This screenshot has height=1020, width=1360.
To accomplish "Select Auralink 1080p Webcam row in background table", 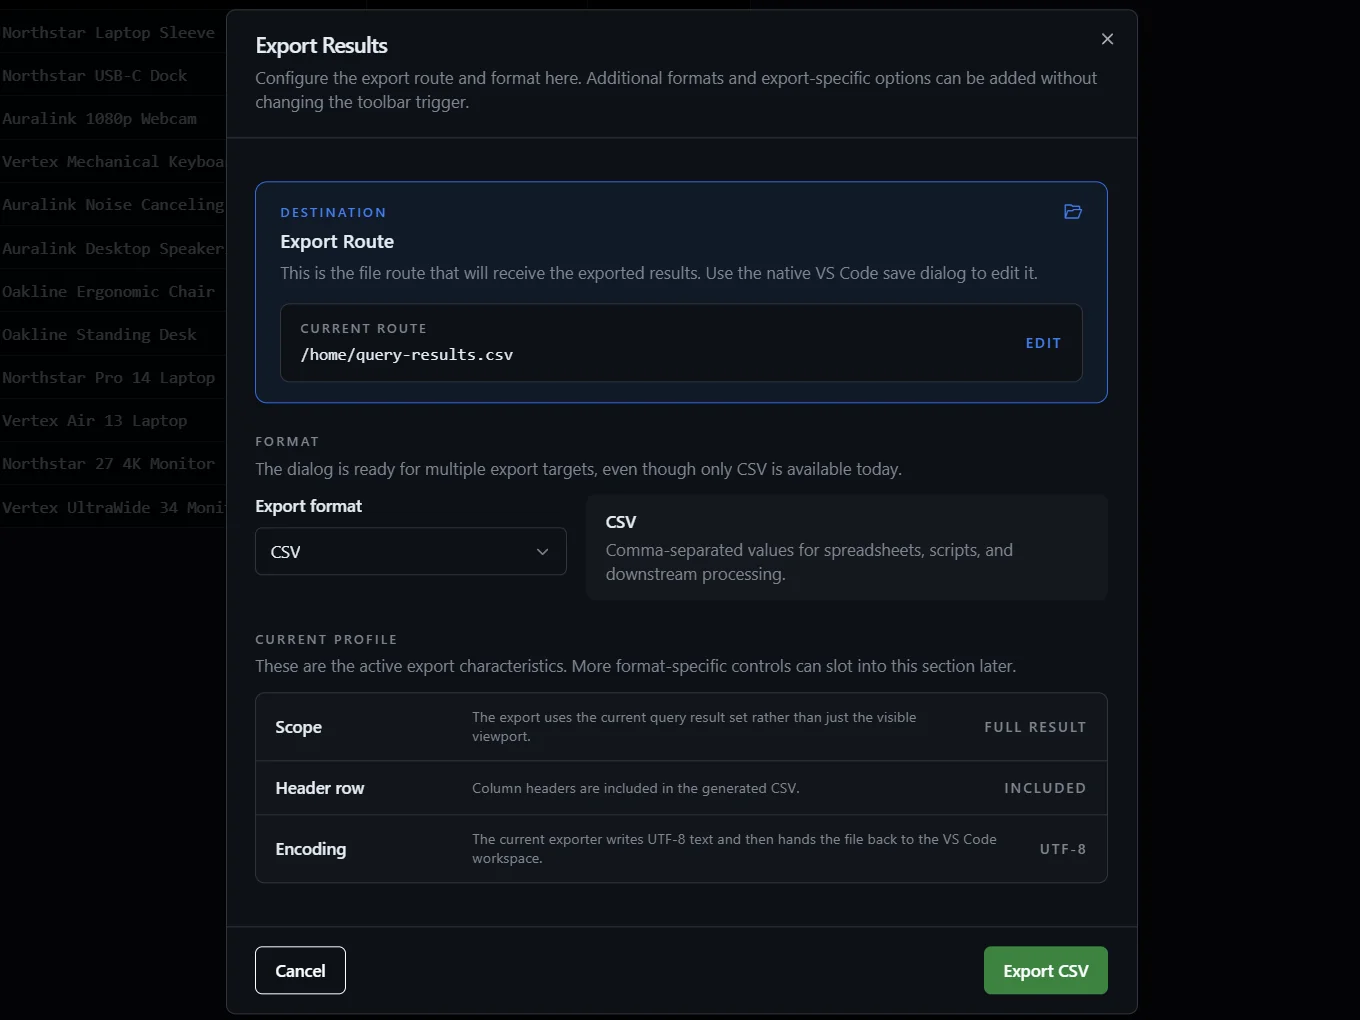I will pos(113,118).
